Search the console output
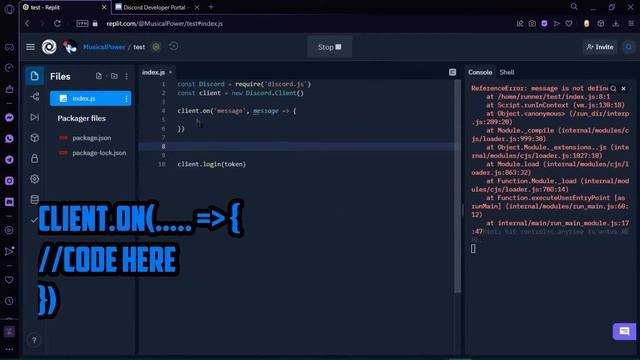 pyautogui.click(x=613, y=88)
